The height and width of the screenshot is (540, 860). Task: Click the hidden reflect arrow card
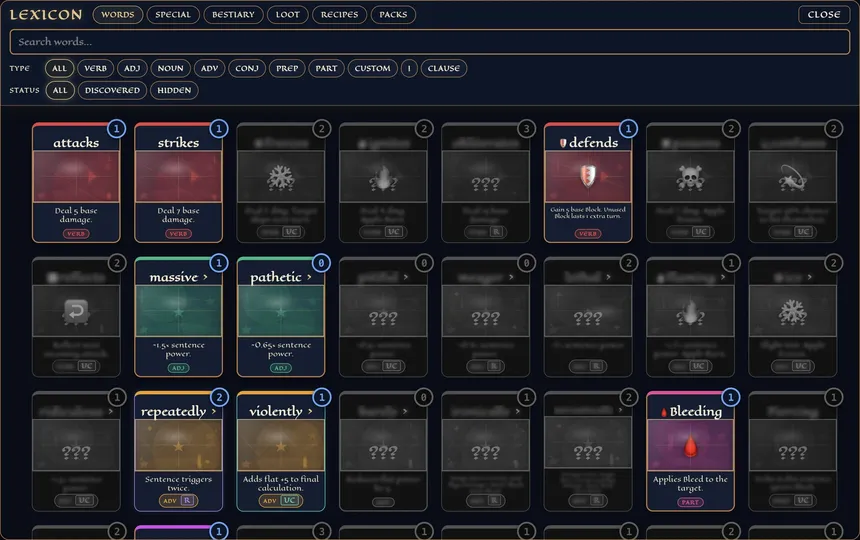(76, 317)
